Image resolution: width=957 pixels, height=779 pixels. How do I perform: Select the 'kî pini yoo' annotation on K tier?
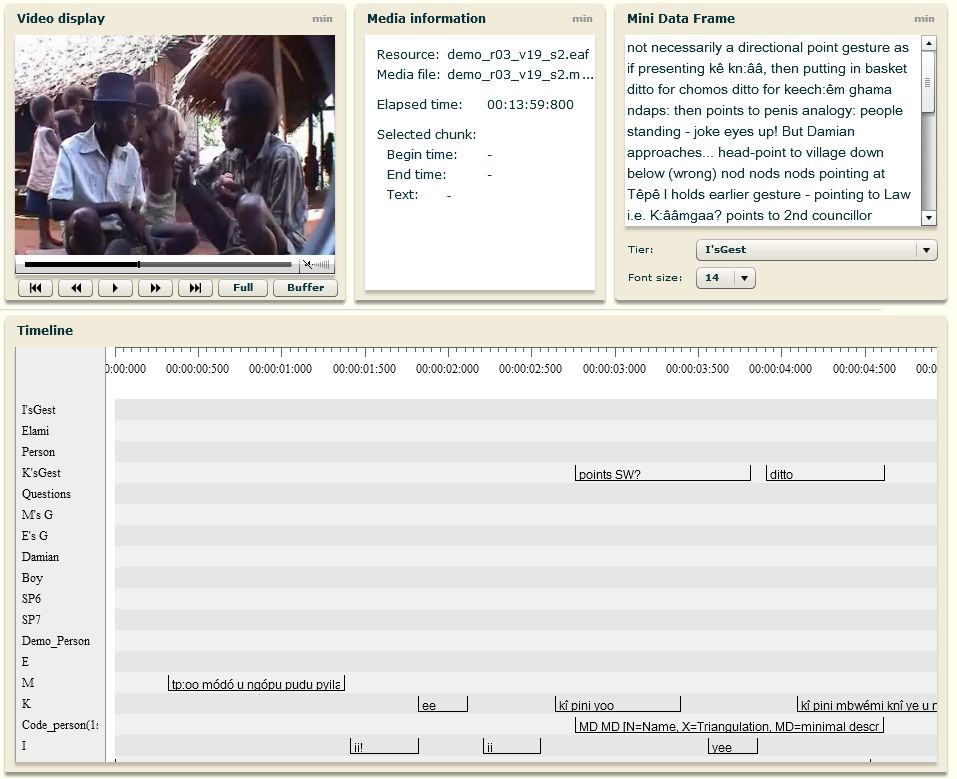coord(617,705)
